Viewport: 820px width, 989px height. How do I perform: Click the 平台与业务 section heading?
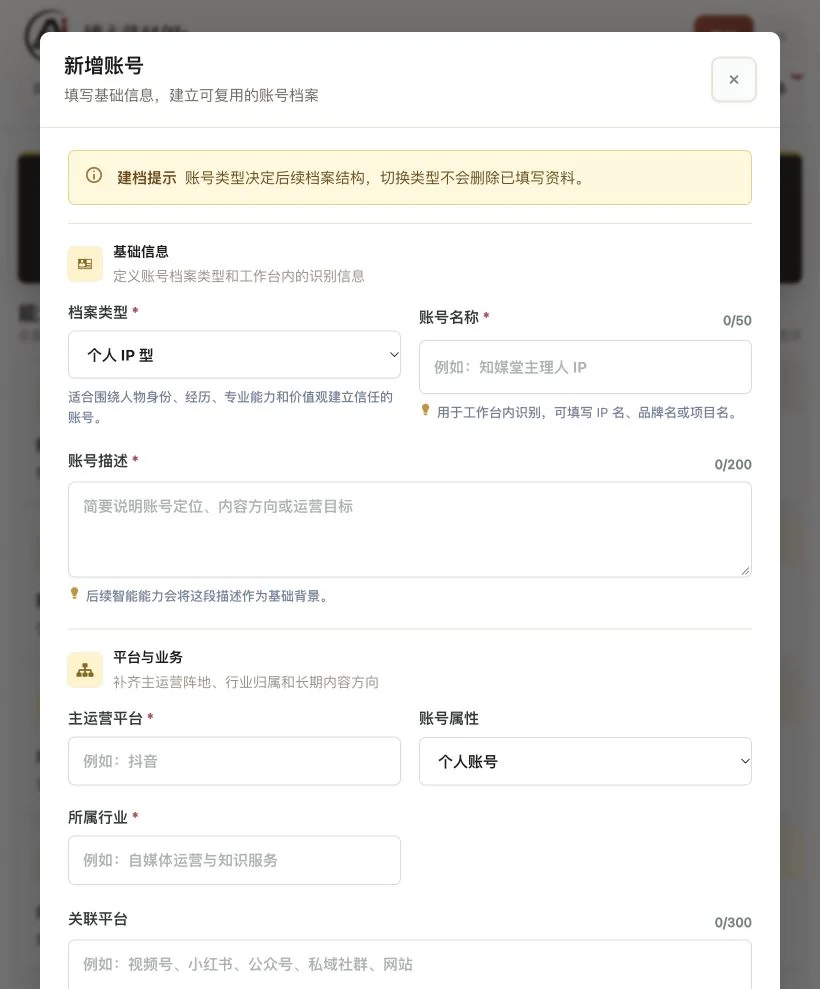(x=148, y=657)
